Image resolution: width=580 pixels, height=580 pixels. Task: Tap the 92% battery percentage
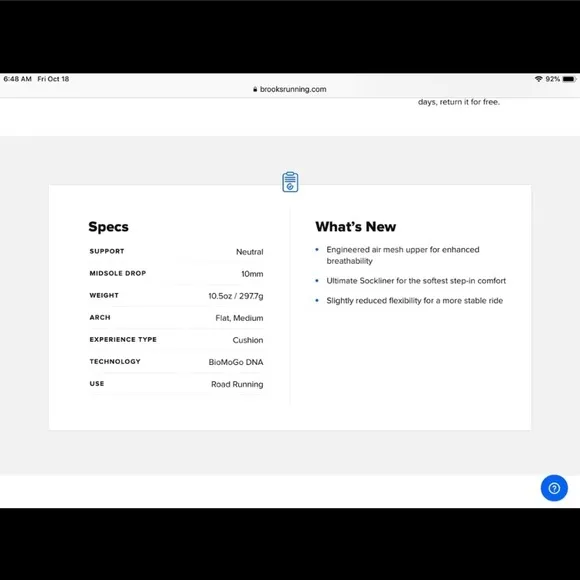(x=552, y=79)
